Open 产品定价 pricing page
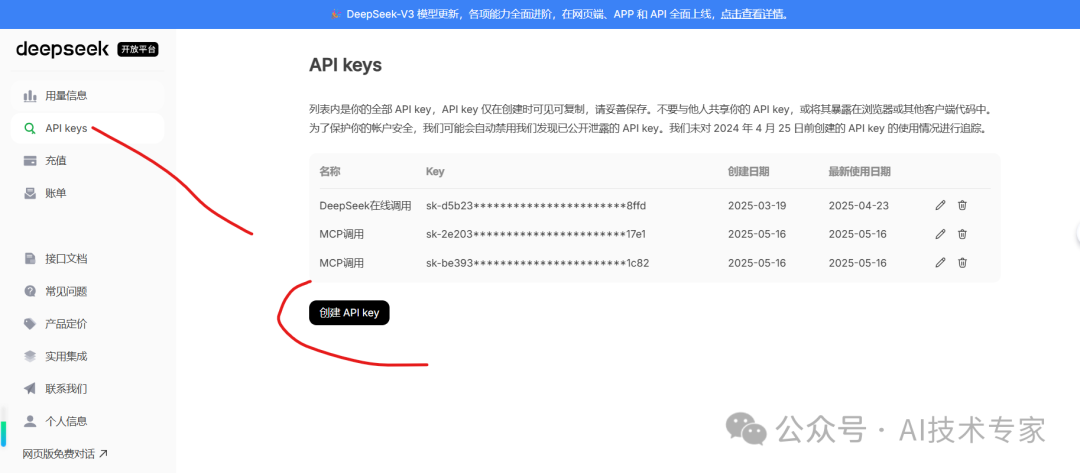The image size is (1080, 473). tap(87, 324)
